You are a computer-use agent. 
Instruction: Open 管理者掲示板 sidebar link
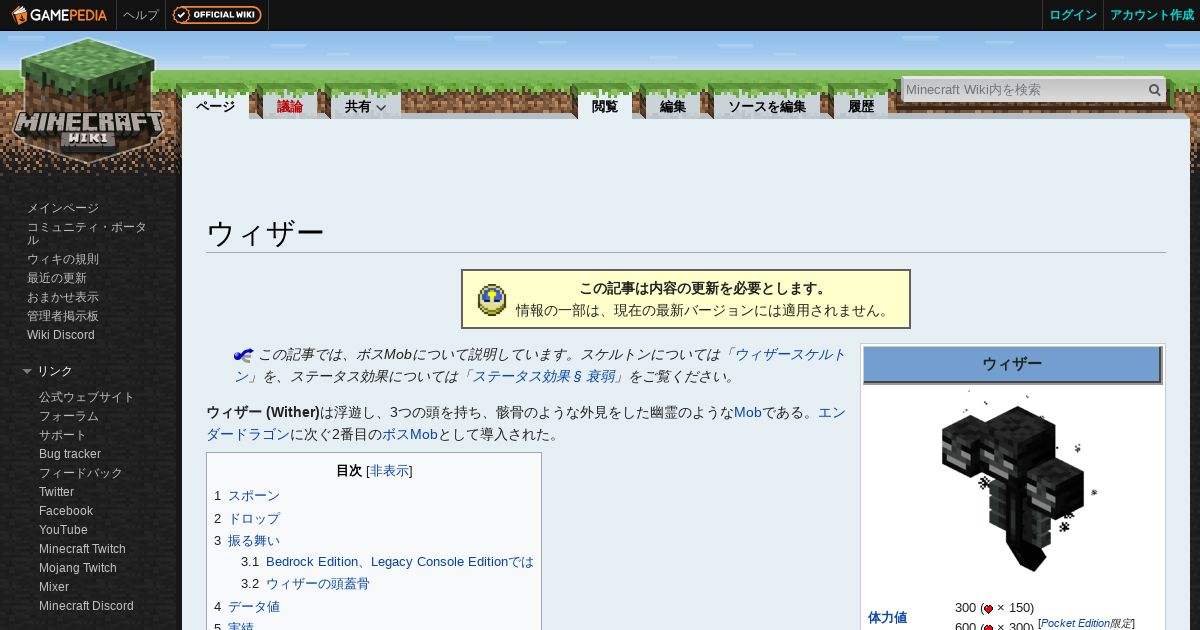(63, 316)
